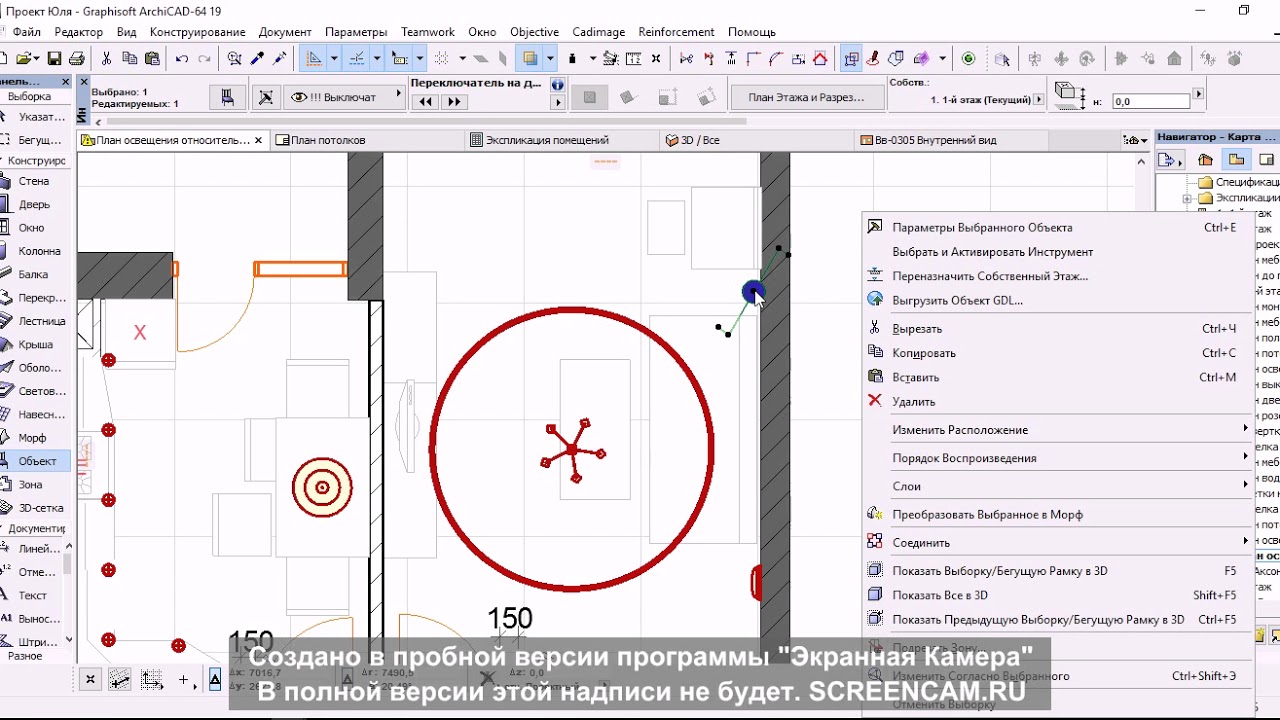
Task: Toggle the eye visibility Выключат button
Action: point(343,97)
